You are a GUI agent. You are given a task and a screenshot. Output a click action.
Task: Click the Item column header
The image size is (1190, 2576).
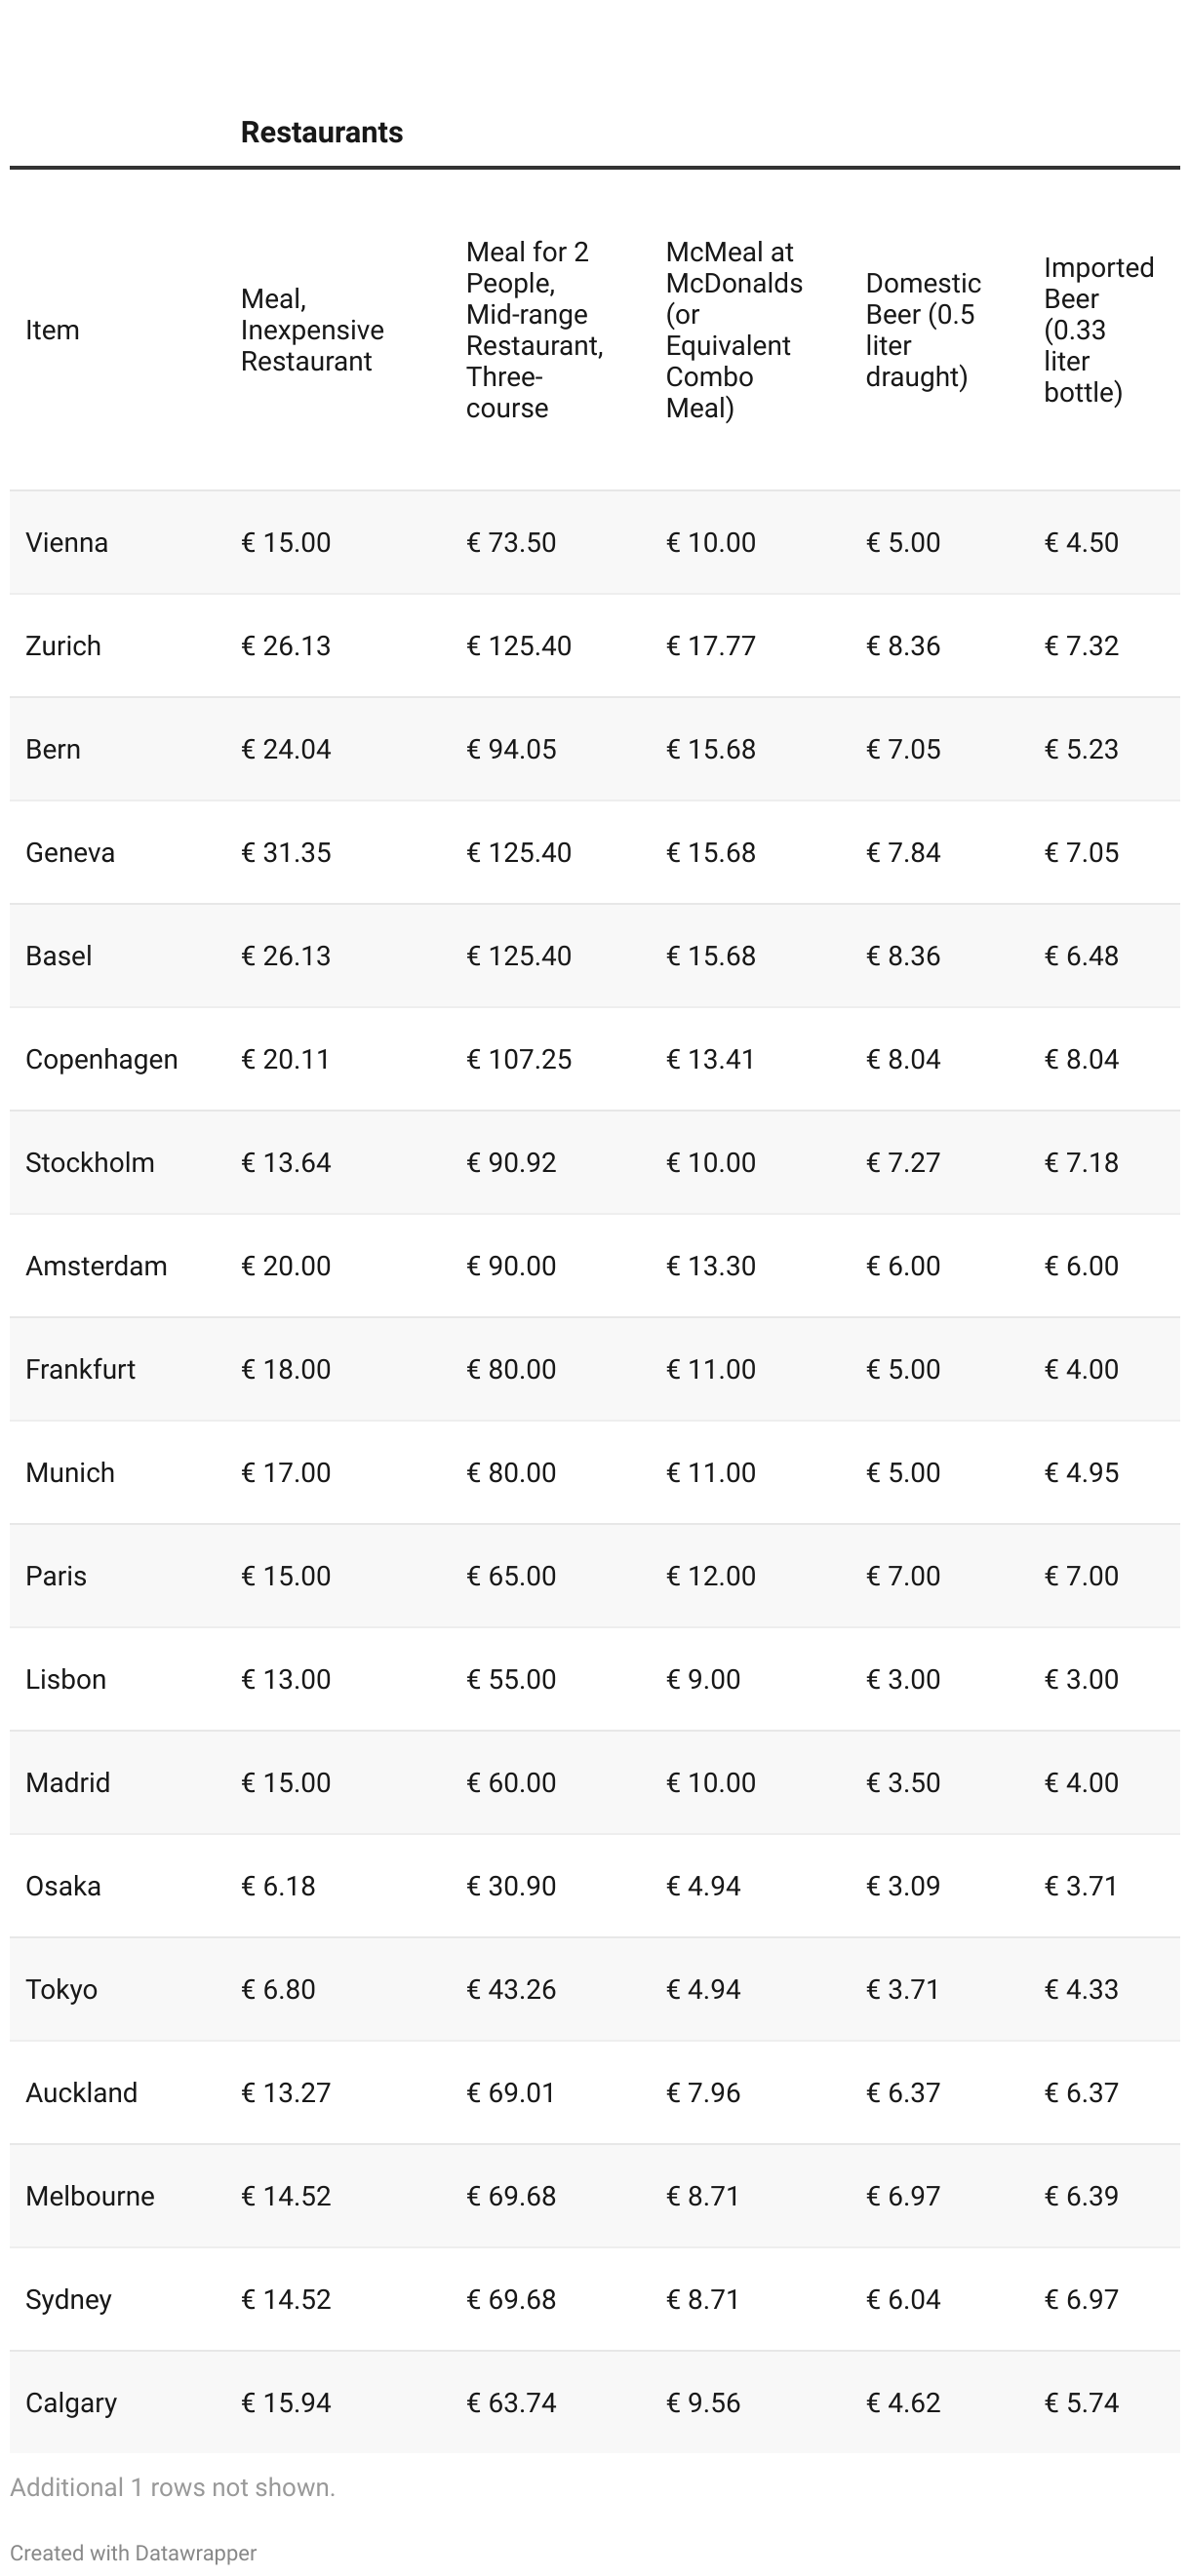[x=52, y=330]
